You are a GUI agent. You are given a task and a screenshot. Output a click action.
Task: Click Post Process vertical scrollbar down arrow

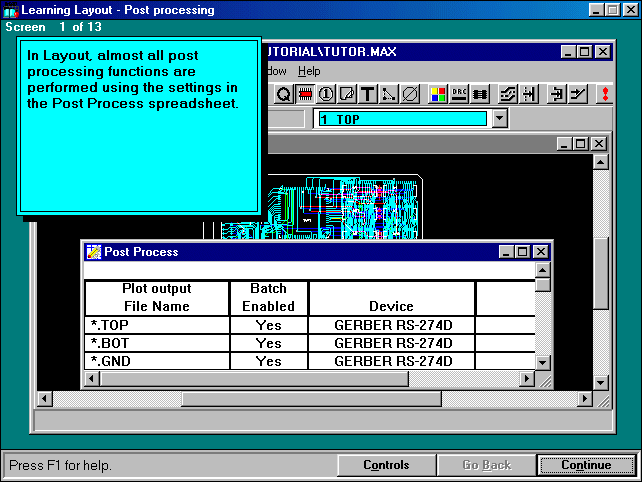[543, 362]
